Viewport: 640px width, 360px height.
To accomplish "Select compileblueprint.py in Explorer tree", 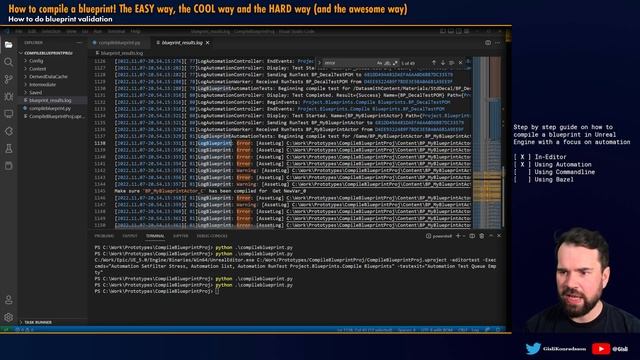I will coord(50,109).
